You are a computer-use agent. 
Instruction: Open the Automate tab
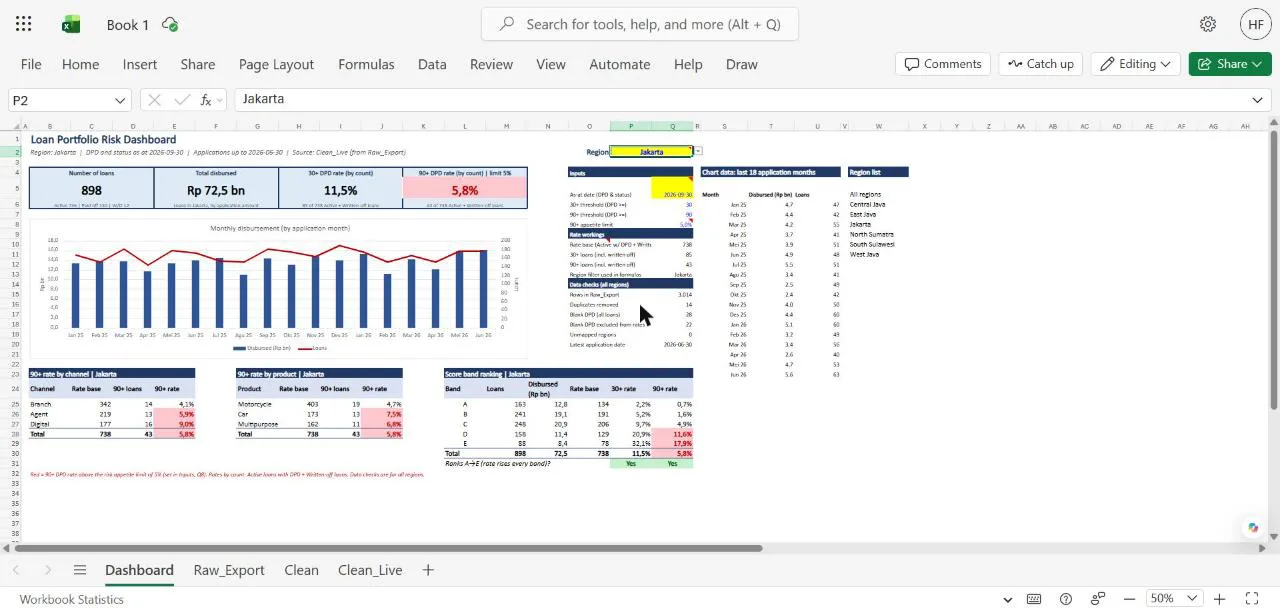coord(620,64)
